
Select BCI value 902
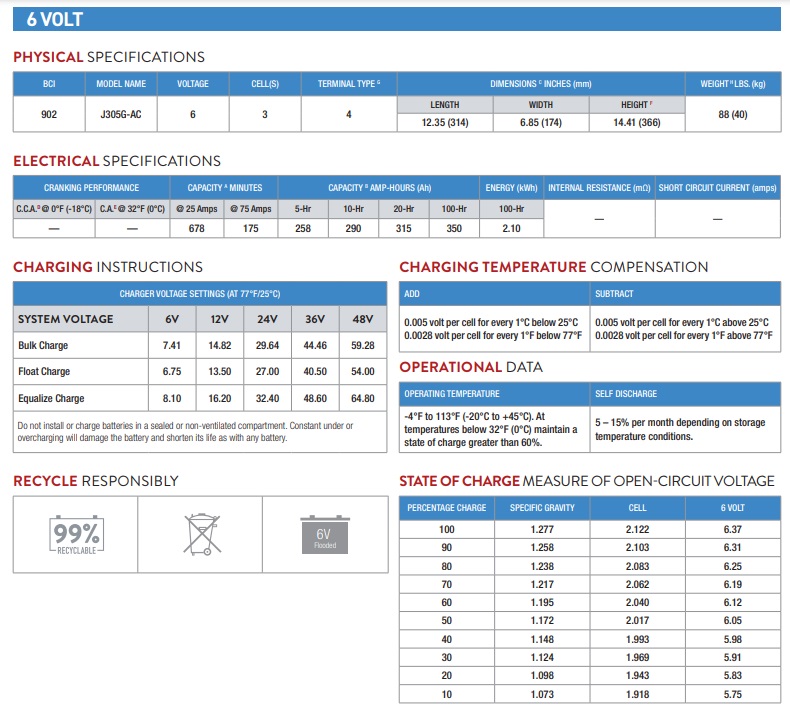(49, 114)
